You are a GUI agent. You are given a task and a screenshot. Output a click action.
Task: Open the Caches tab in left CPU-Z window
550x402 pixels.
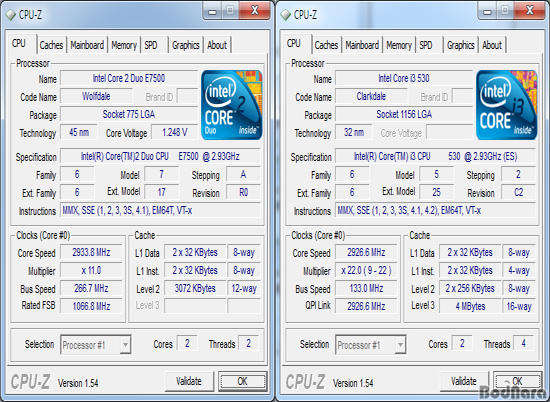(x=51, y=45)
